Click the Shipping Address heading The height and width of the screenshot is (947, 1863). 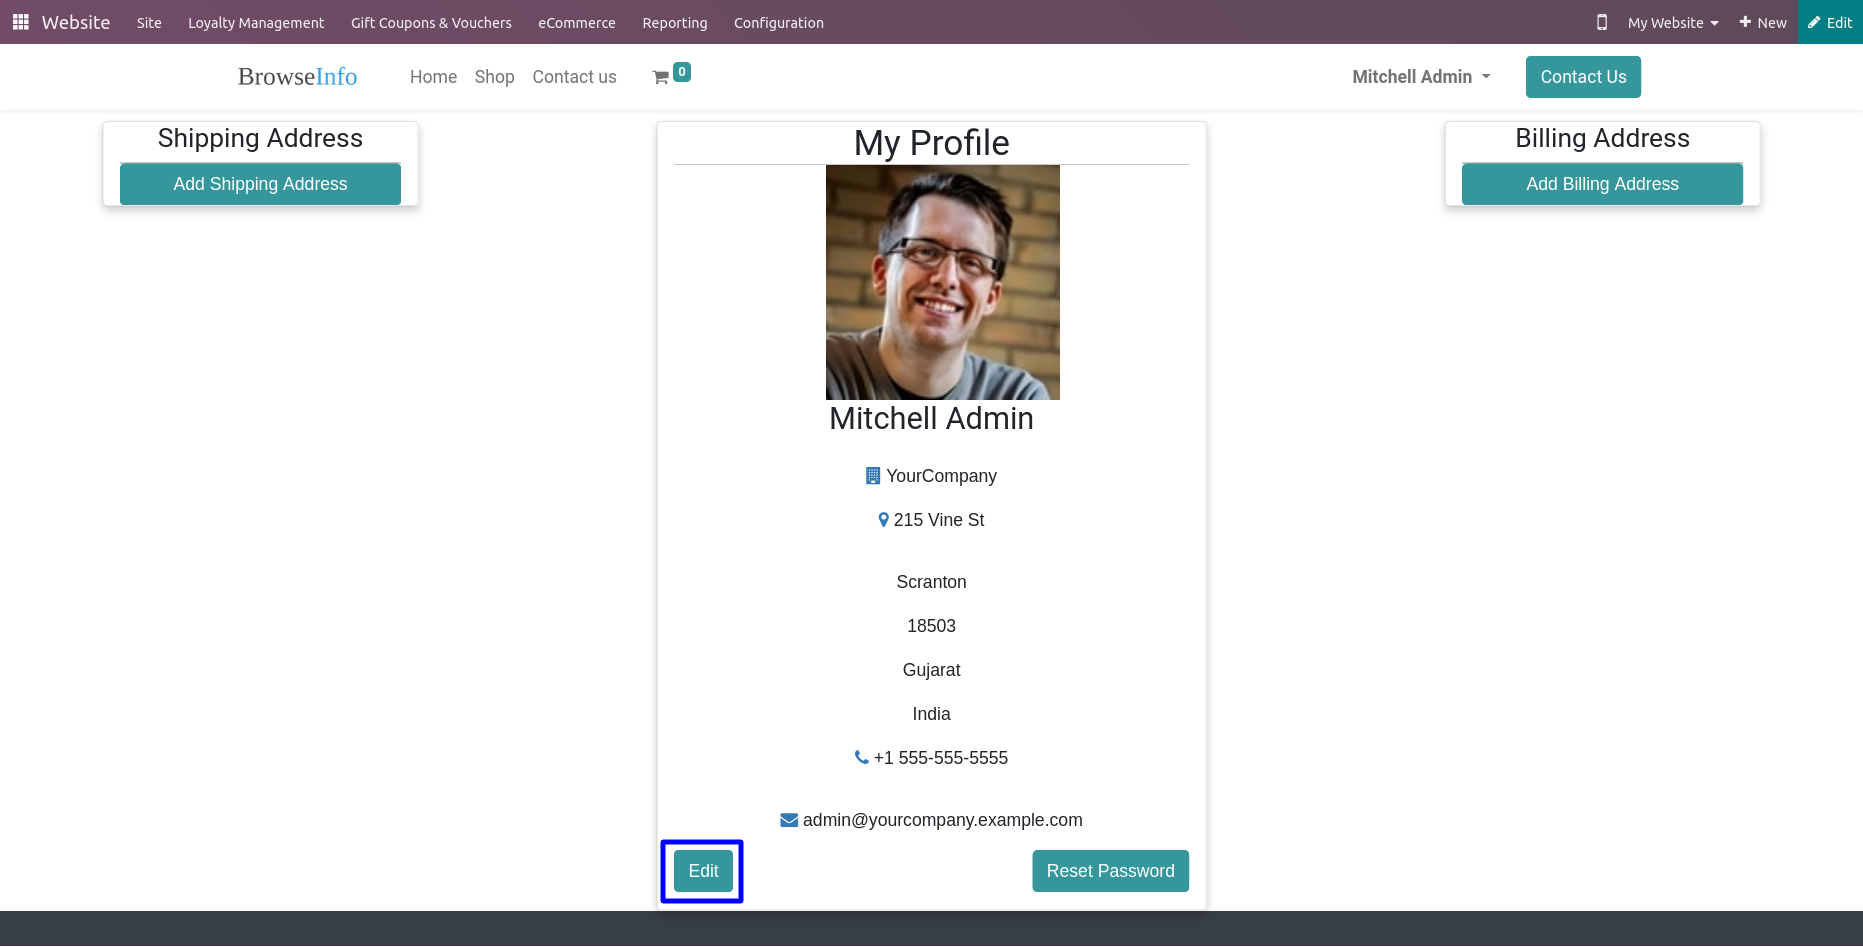pyautogui.click(x=260, y=138)
